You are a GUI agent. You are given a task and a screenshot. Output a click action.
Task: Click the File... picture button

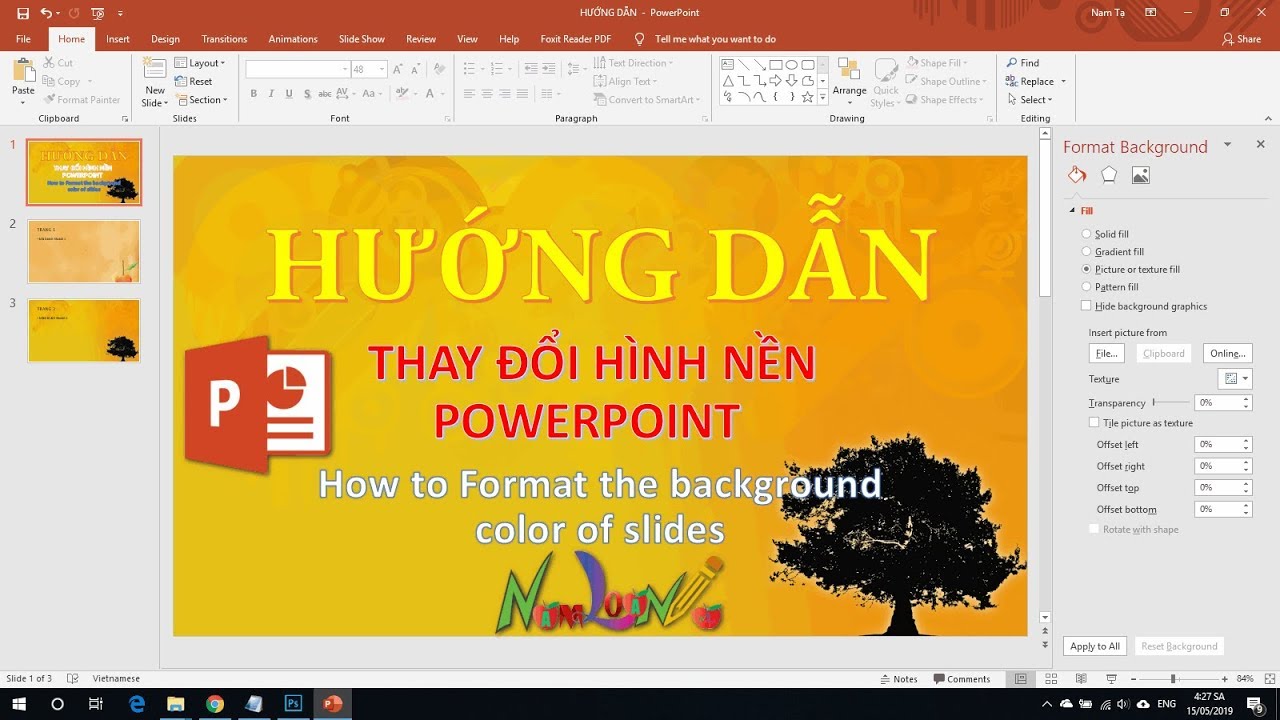(1106, 353)
